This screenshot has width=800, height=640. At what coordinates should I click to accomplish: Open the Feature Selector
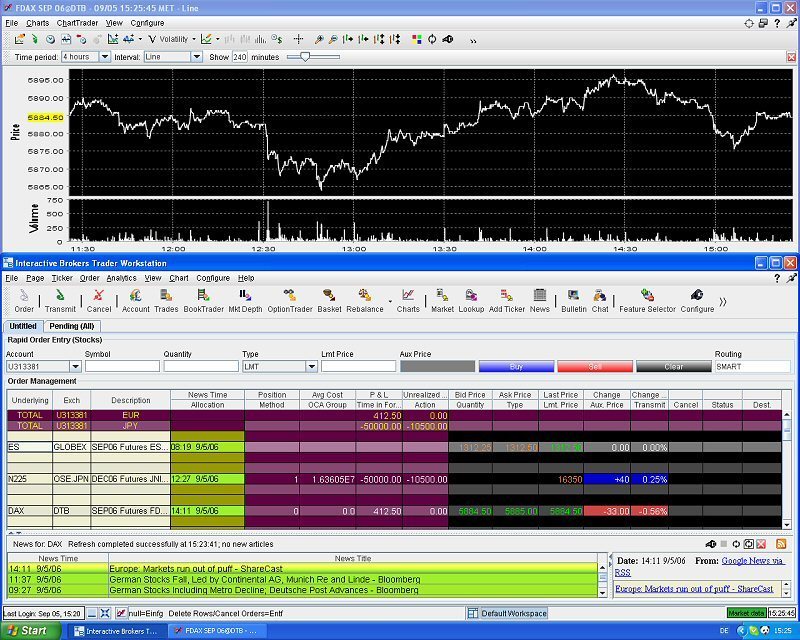(x=645, y=296)
